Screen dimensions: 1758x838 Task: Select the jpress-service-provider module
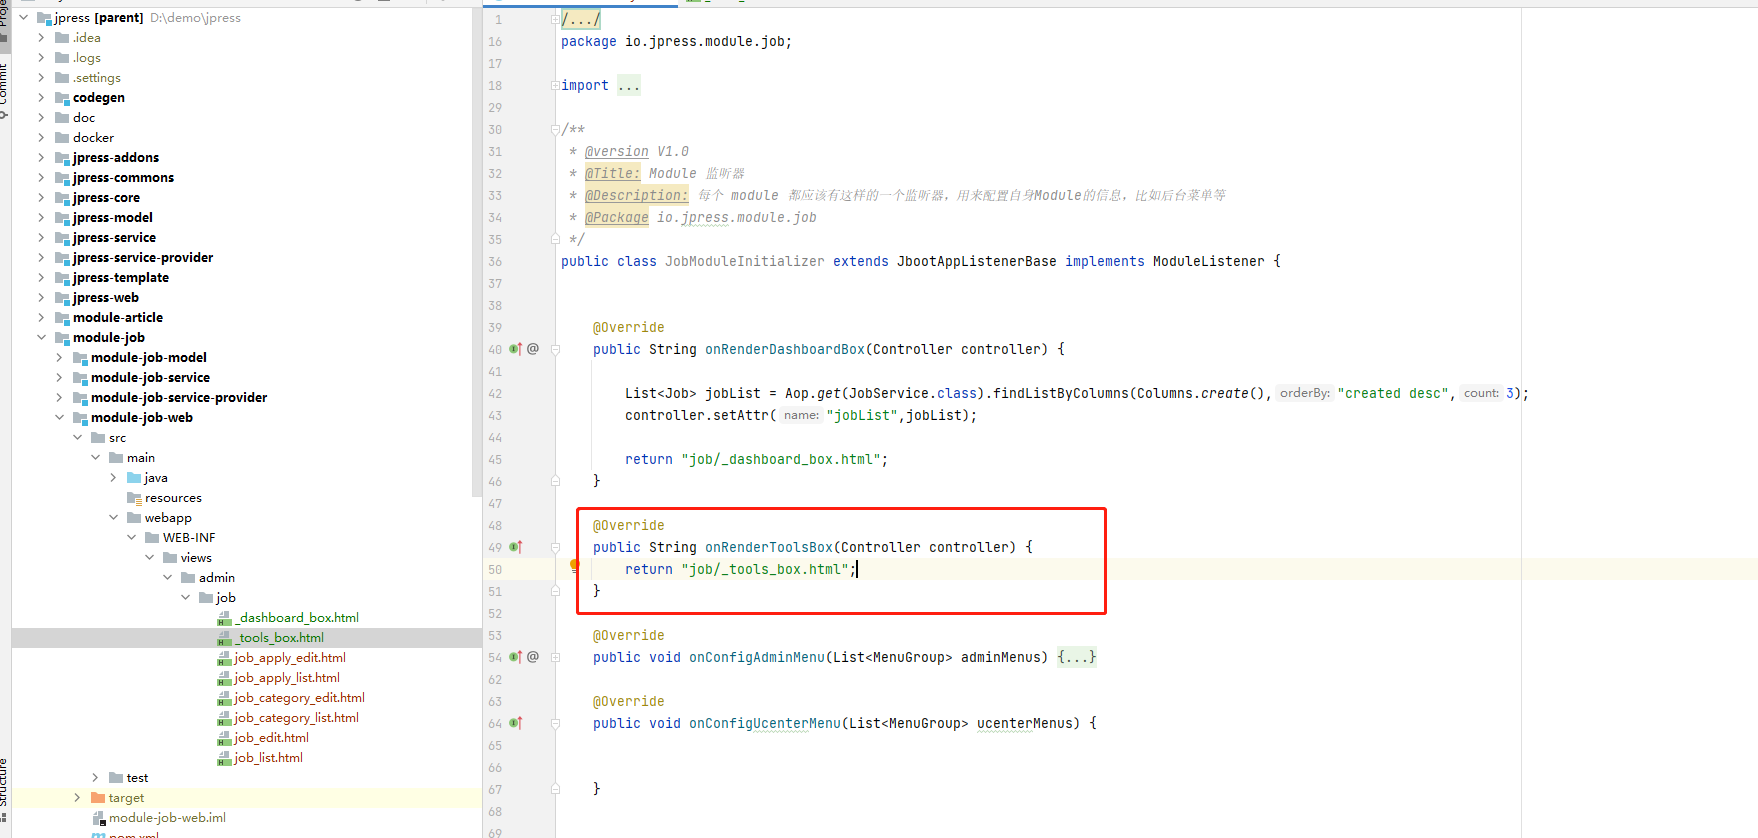tap(143, 258)
